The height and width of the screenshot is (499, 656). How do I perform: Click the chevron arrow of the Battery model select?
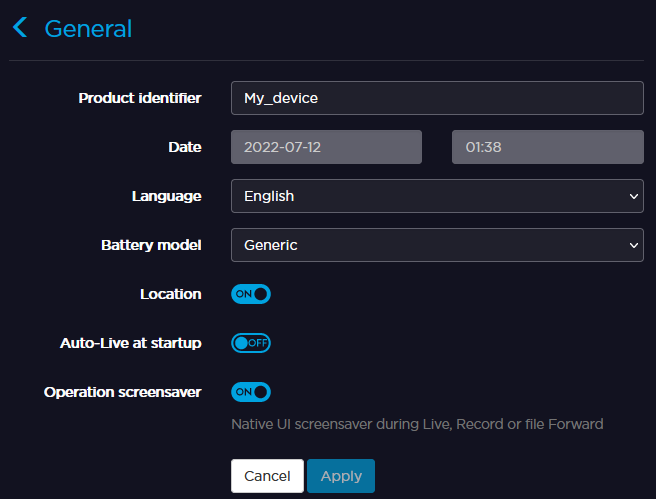click(x=634, y=245)
